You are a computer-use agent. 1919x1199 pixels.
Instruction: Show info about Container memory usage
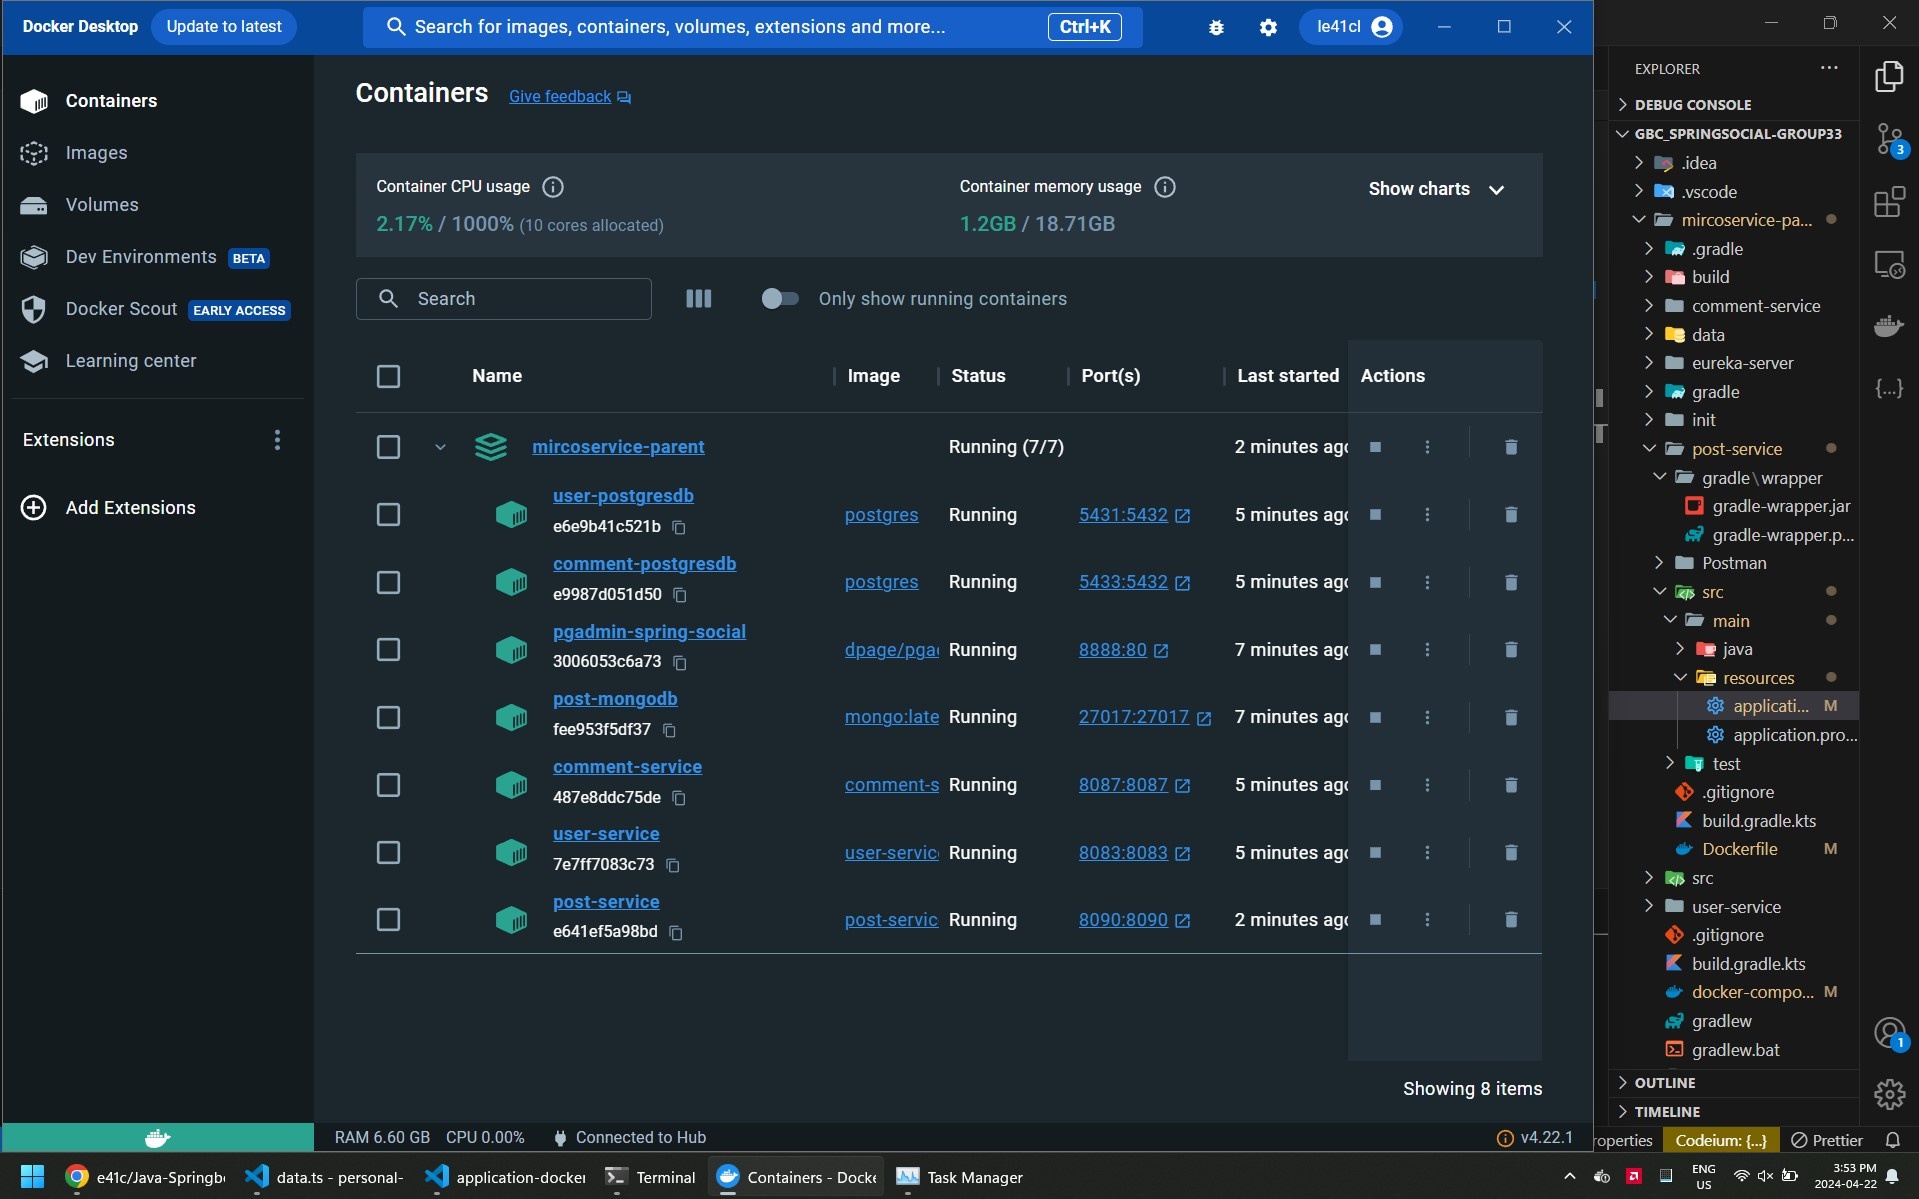coord(1165,187)
